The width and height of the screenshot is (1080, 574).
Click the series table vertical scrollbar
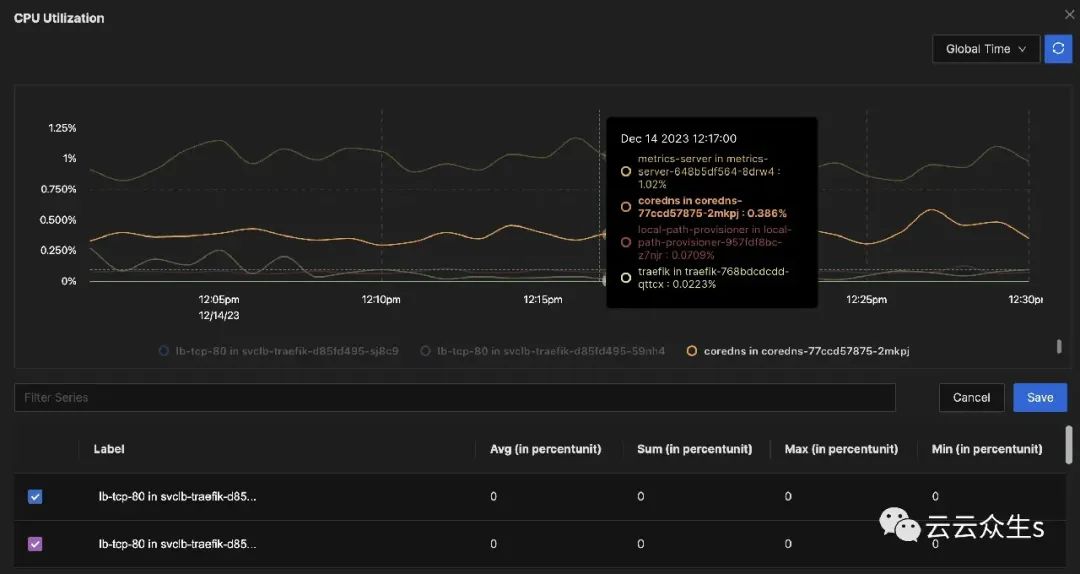(1069, 446)
